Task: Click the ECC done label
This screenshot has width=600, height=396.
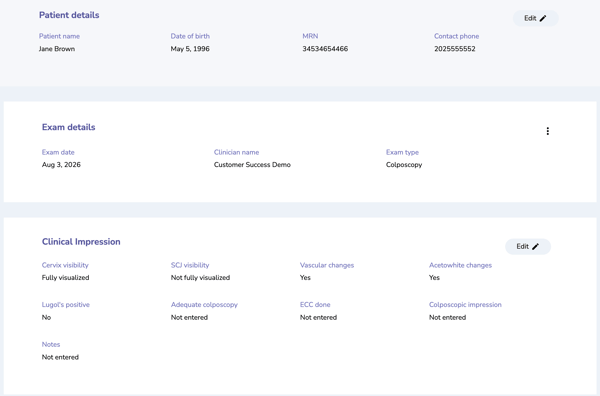Action: click(315, 305)
